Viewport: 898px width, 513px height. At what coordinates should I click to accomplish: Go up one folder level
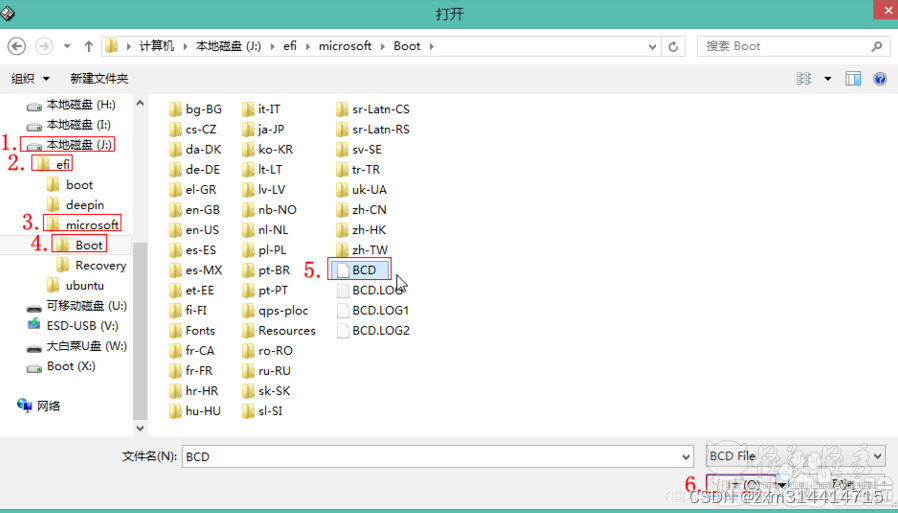pyautogui.click(x=89, y=46)
